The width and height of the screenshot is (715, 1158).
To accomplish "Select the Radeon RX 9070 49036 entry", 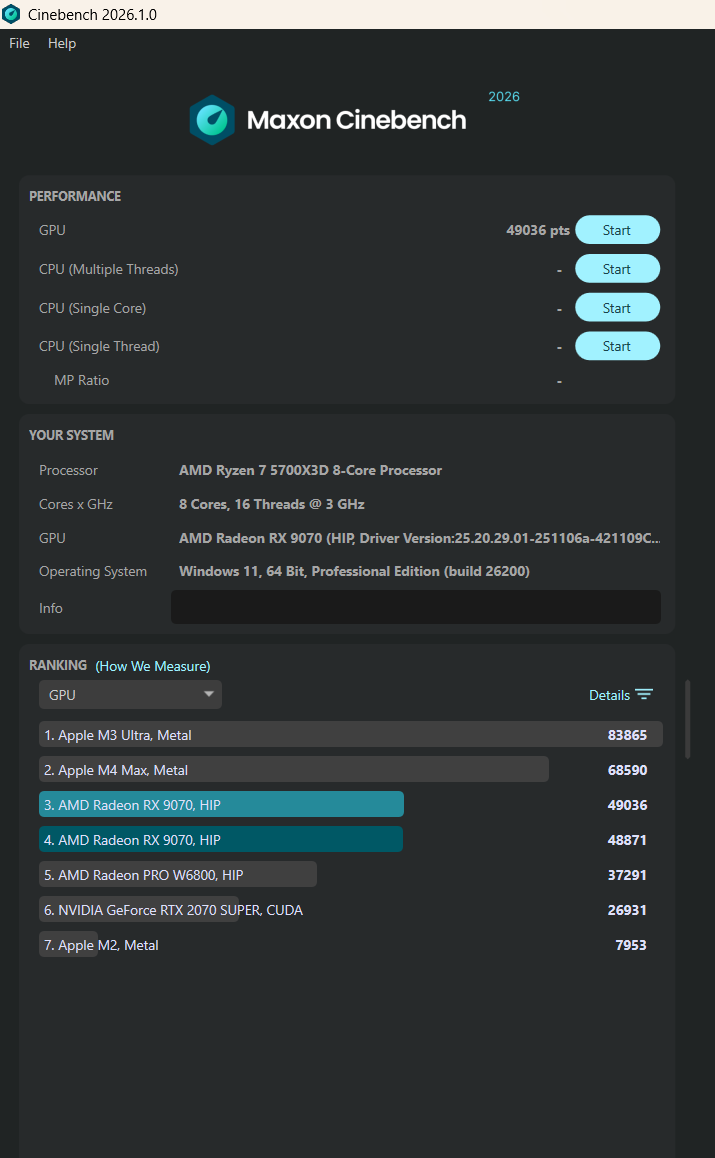I will pyautogui.click(x=221, y=805).
